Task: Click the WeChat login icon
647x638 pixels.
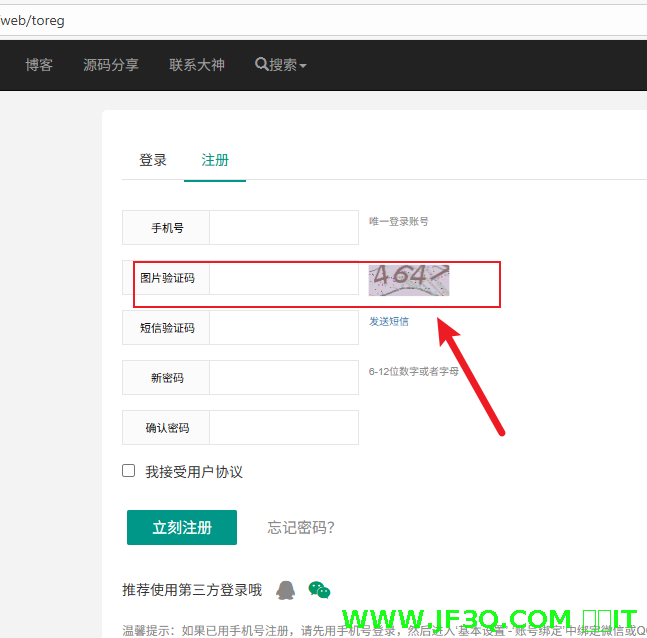Action: tap(319, 590)
